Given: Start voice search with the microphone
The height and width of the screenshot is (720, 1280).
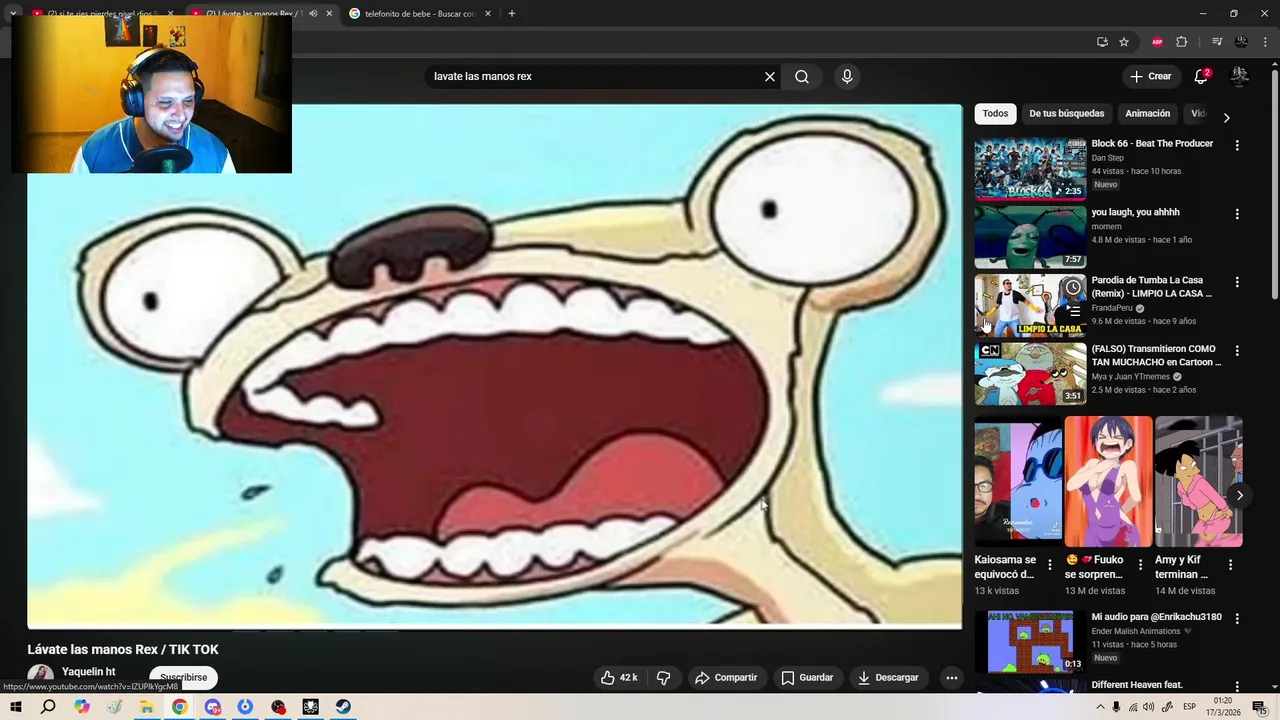Looking at the screenshot, I should [847, 77].
